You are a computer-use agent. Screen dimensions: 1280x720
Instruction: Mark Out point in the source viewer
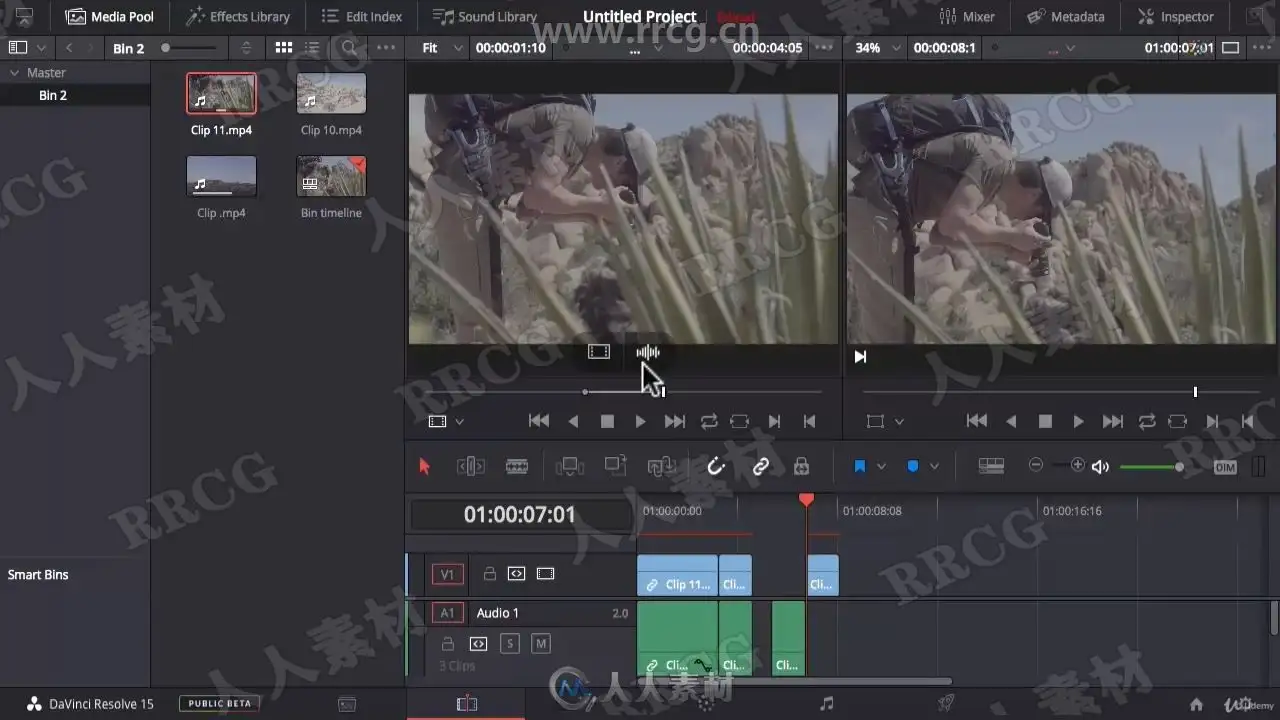[810, 422]
